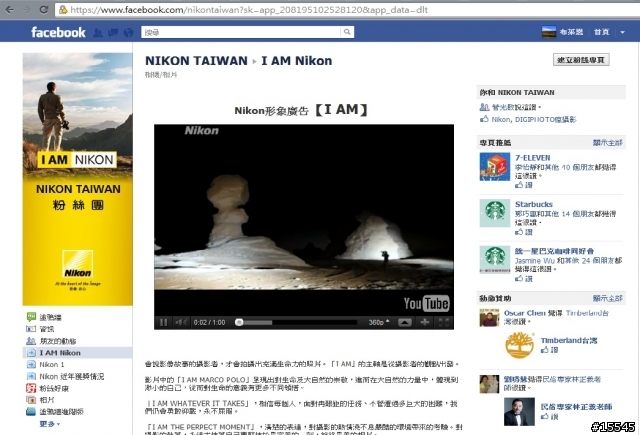Pause the YouTube video
The image size is (640, 435).
click(x=163, y=322)
